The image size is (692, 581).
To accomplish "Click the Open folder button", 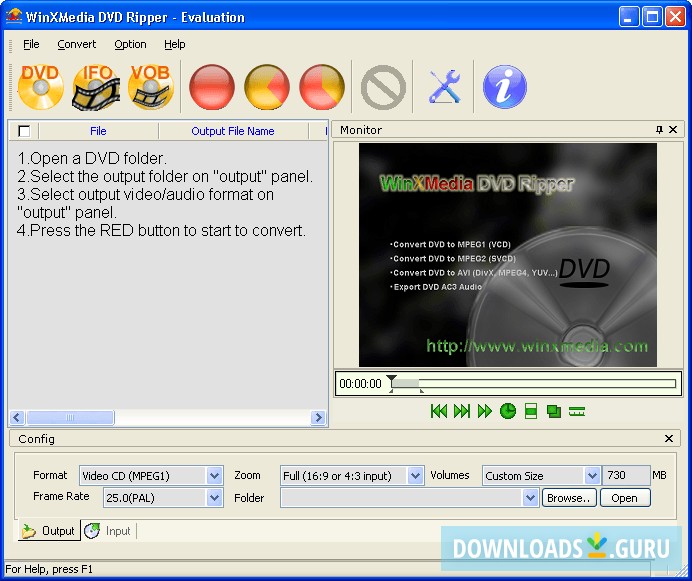I will point(624,498).
